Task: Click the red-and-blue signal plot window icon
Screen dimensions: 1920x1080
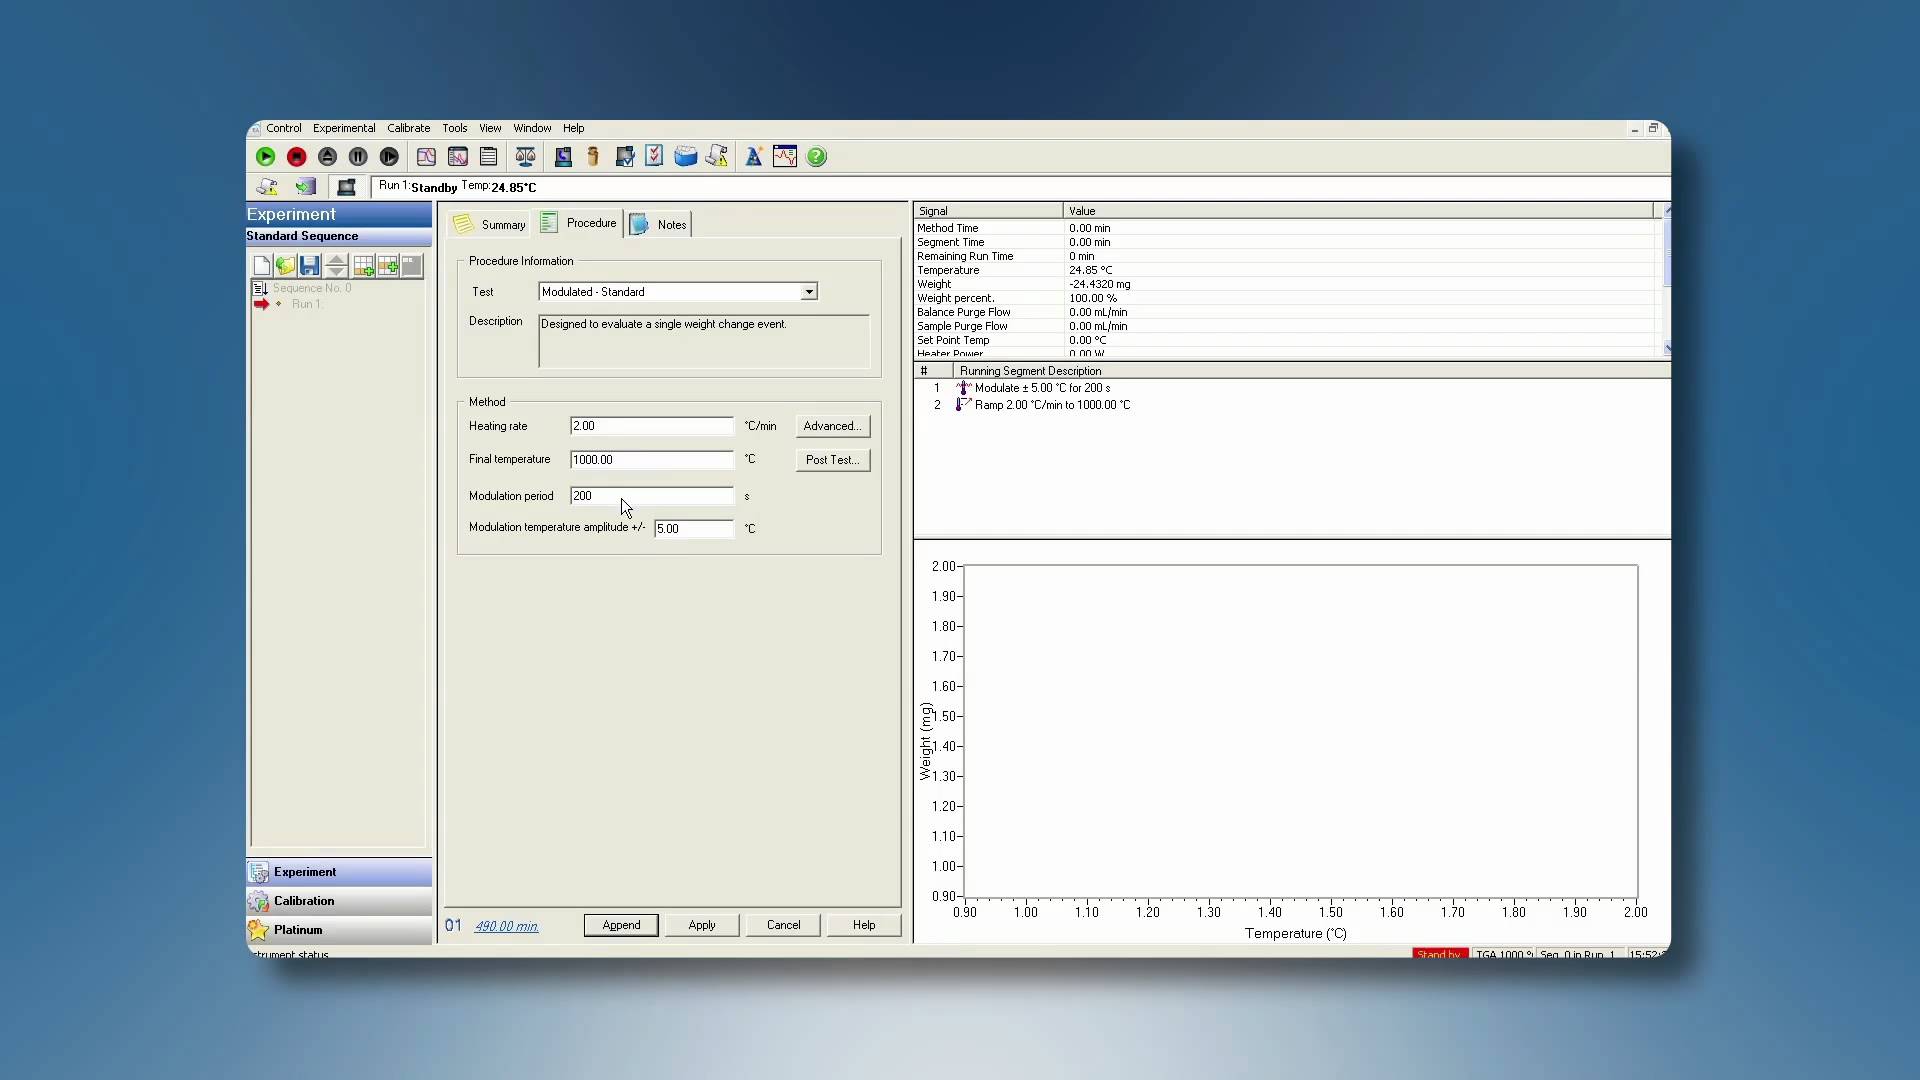Action: [784, 157]
